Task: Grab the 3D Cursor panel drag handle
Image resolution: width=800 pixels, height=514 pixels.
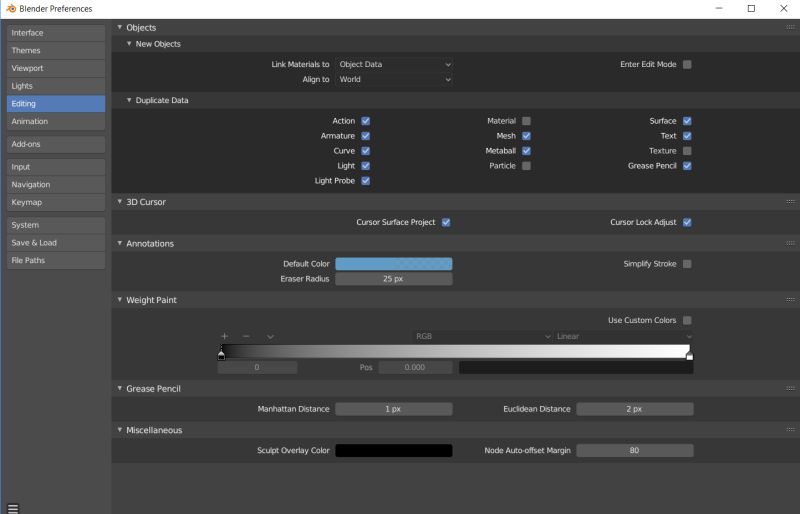Action: click(790, 202)
